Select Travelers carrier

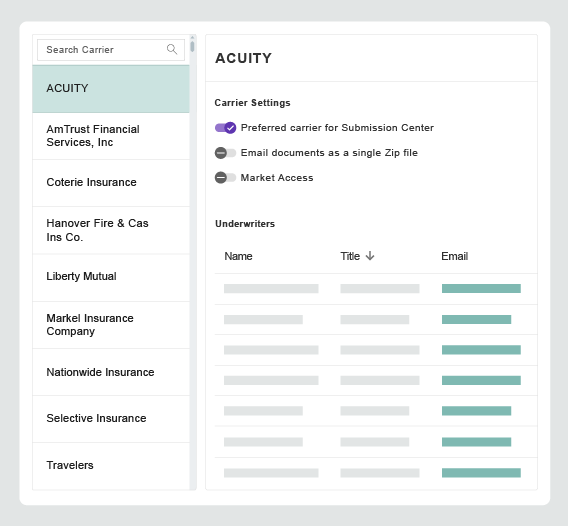point(111,466)
